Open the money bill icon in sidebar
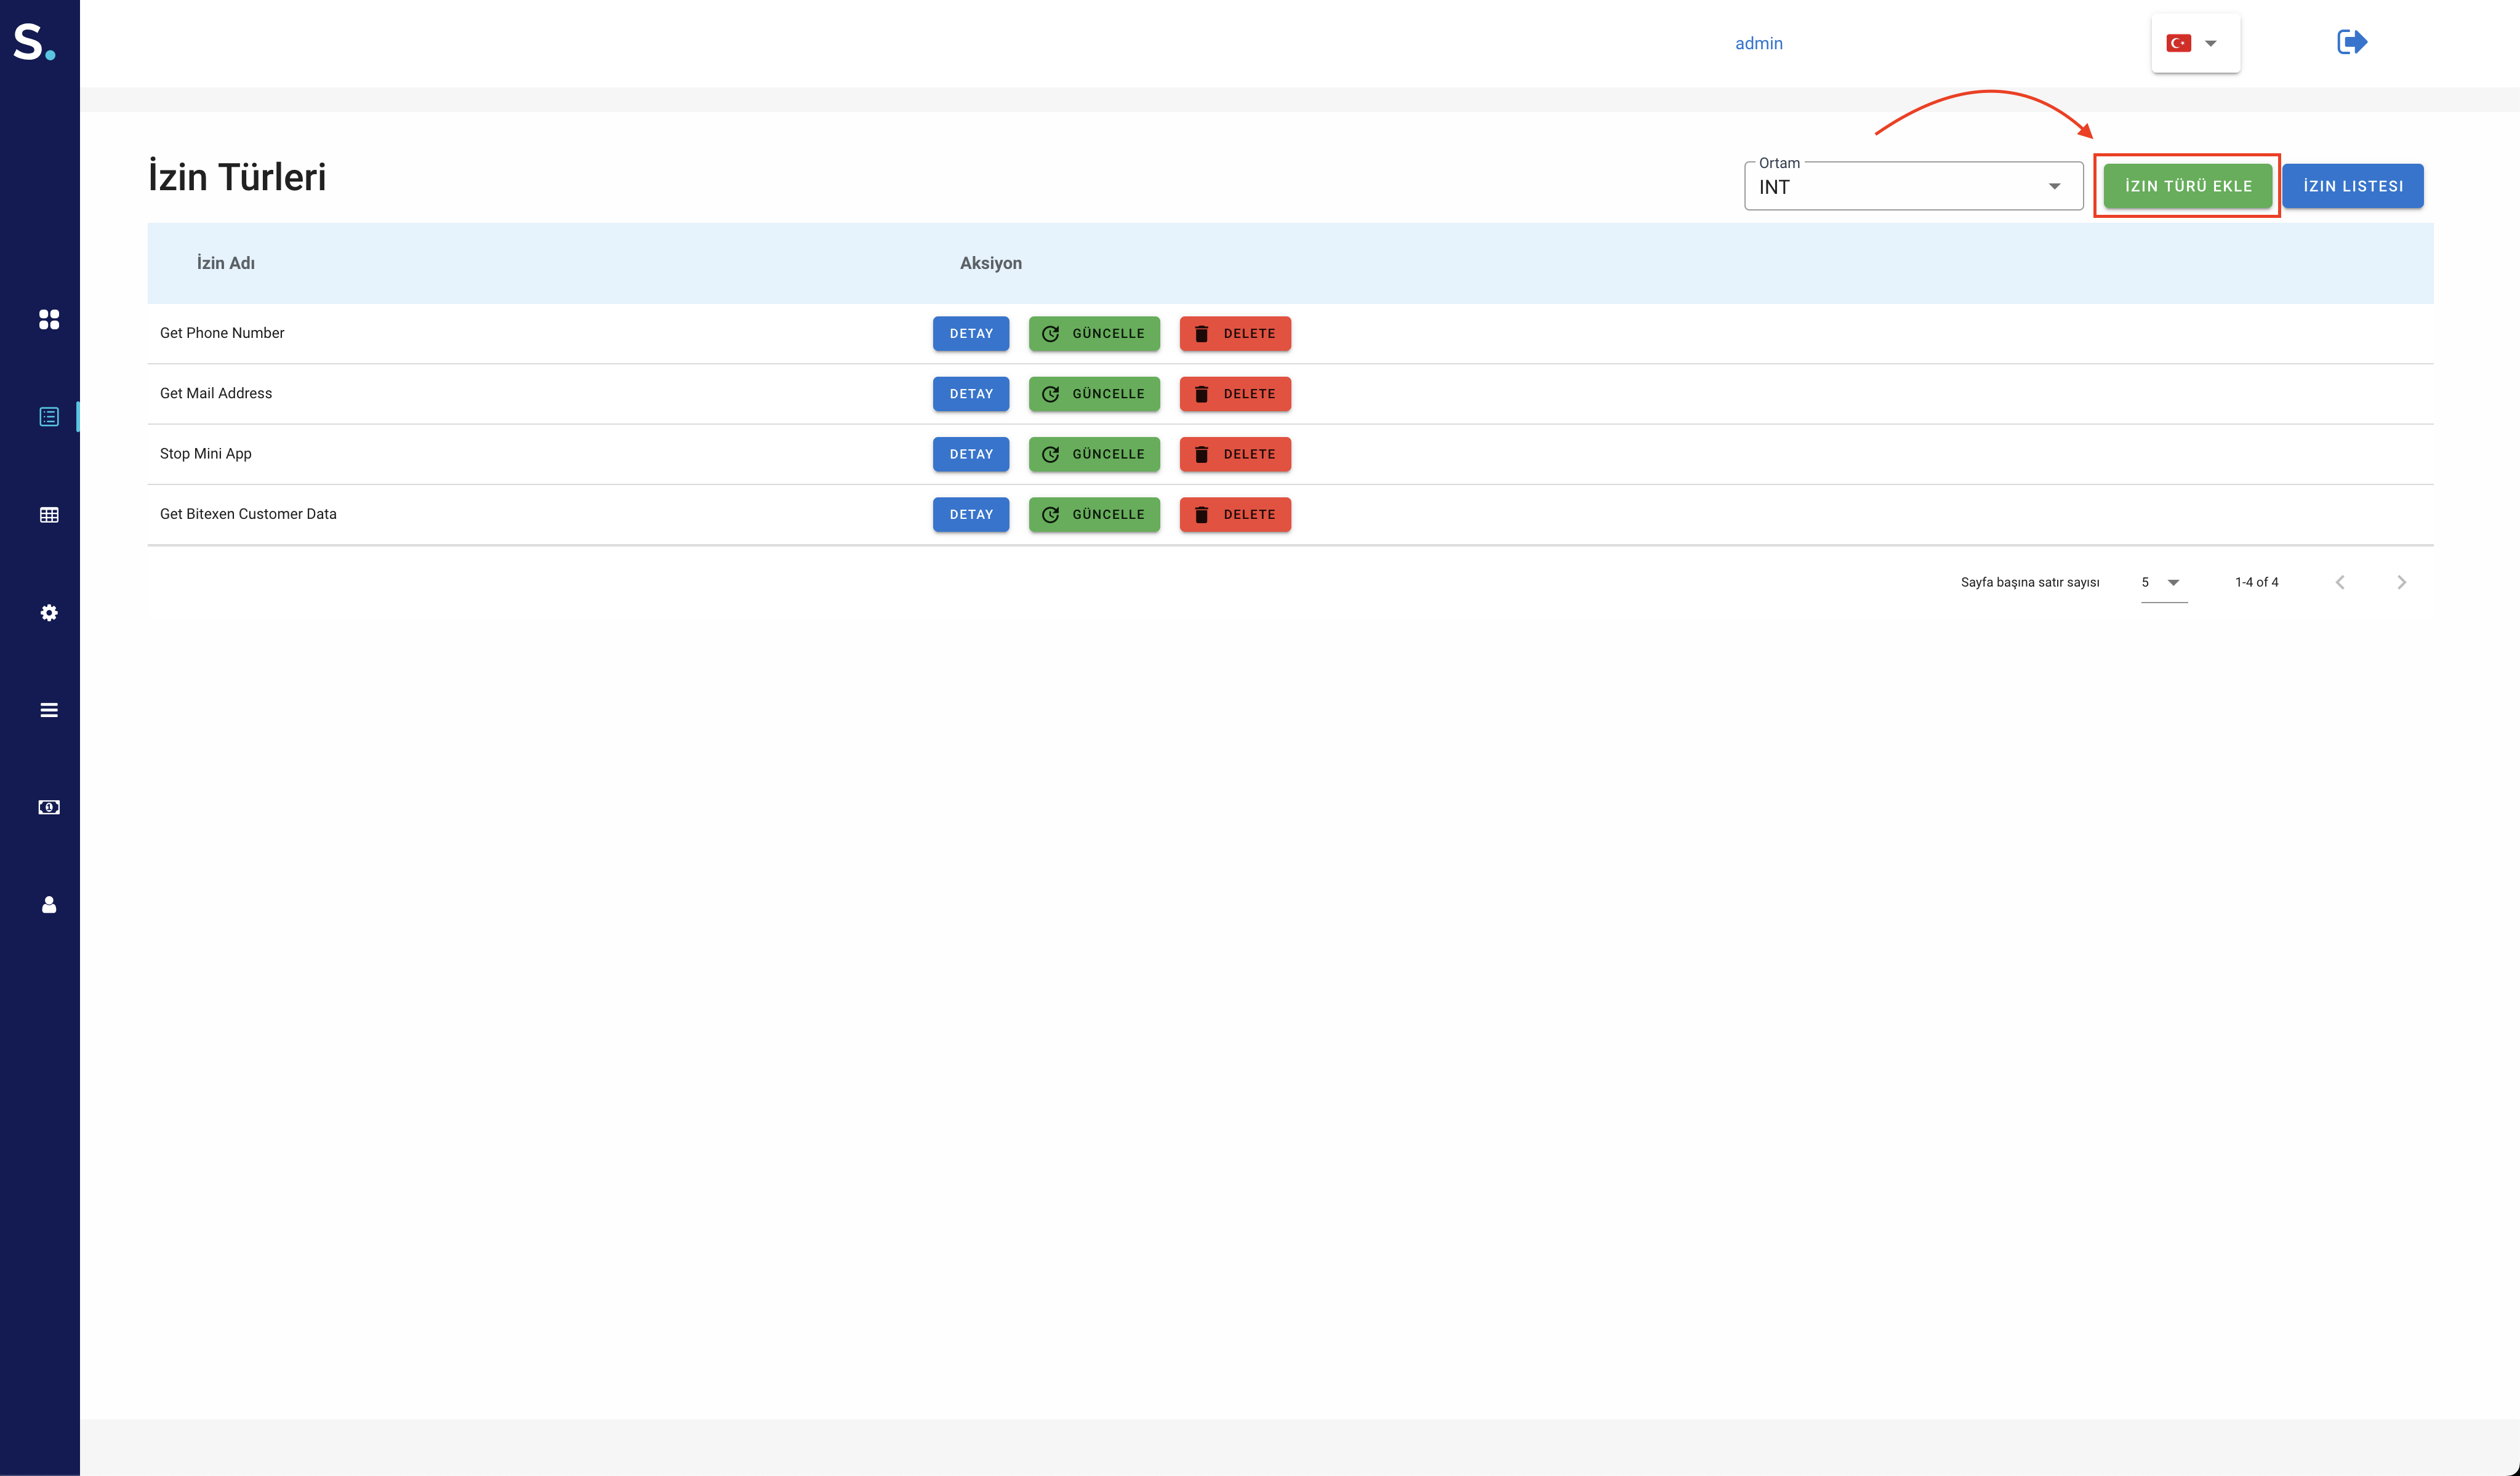The height and width of the screenshot is (1476, 2520). pyautogui.click(x=49, y=807)
